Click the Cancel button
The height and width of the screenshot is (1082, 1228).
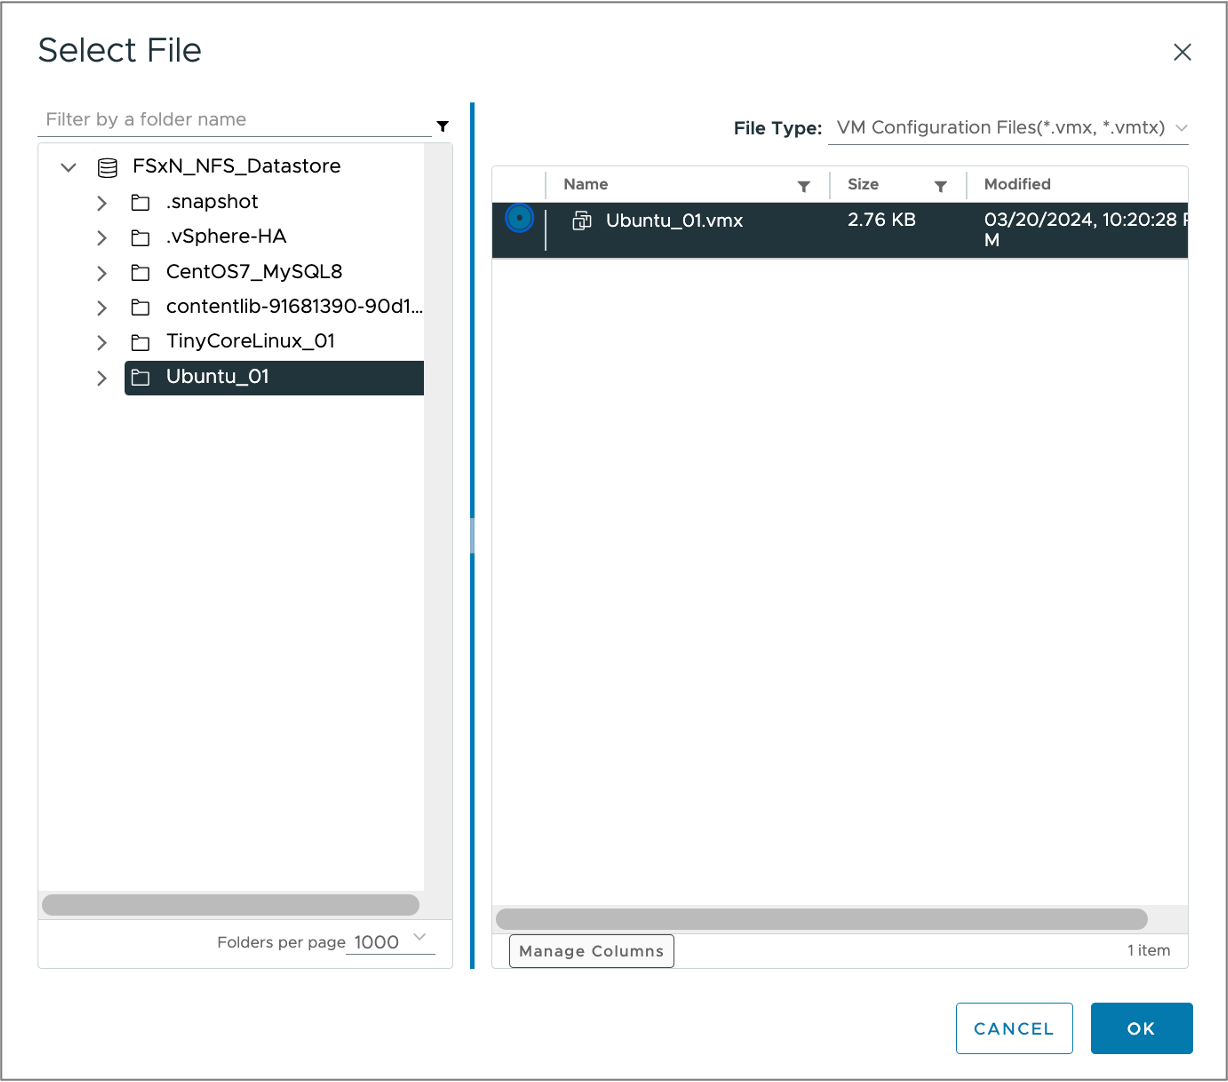click(1014, 1028)
